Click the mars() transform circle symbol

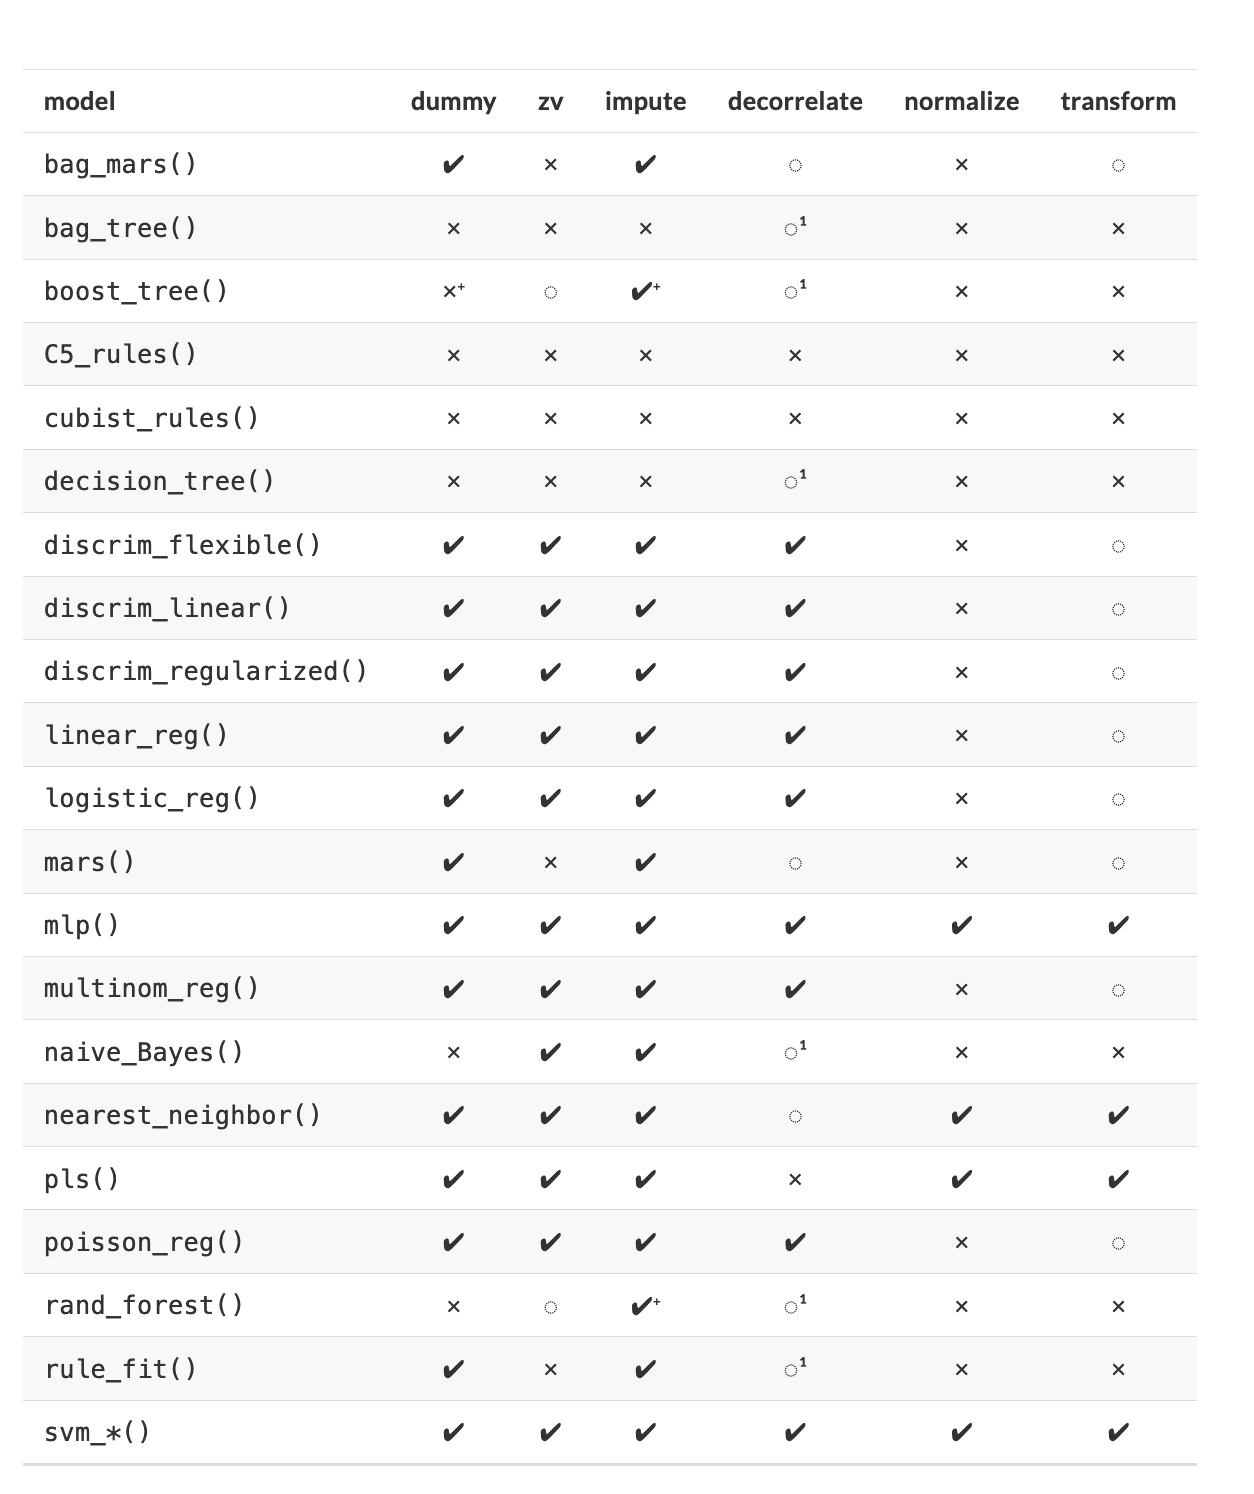tap(1118, 862)
